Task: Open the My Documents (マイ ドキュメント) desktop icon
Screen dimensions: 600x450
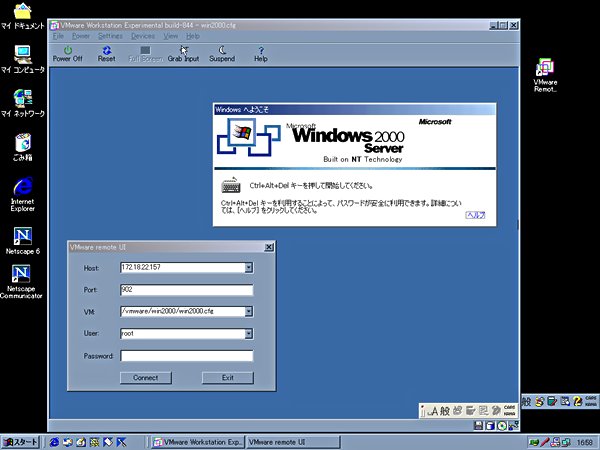Action: point(23,16)
